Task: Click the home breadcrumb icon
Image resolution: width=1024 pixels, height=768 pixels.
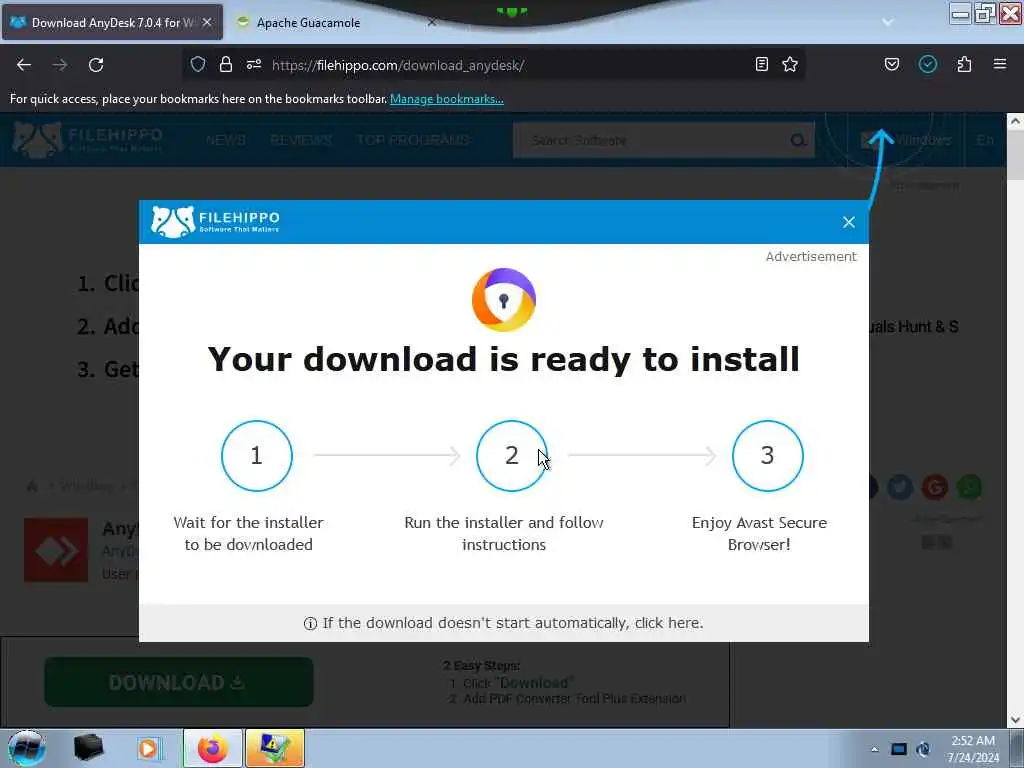Action: 32,487
